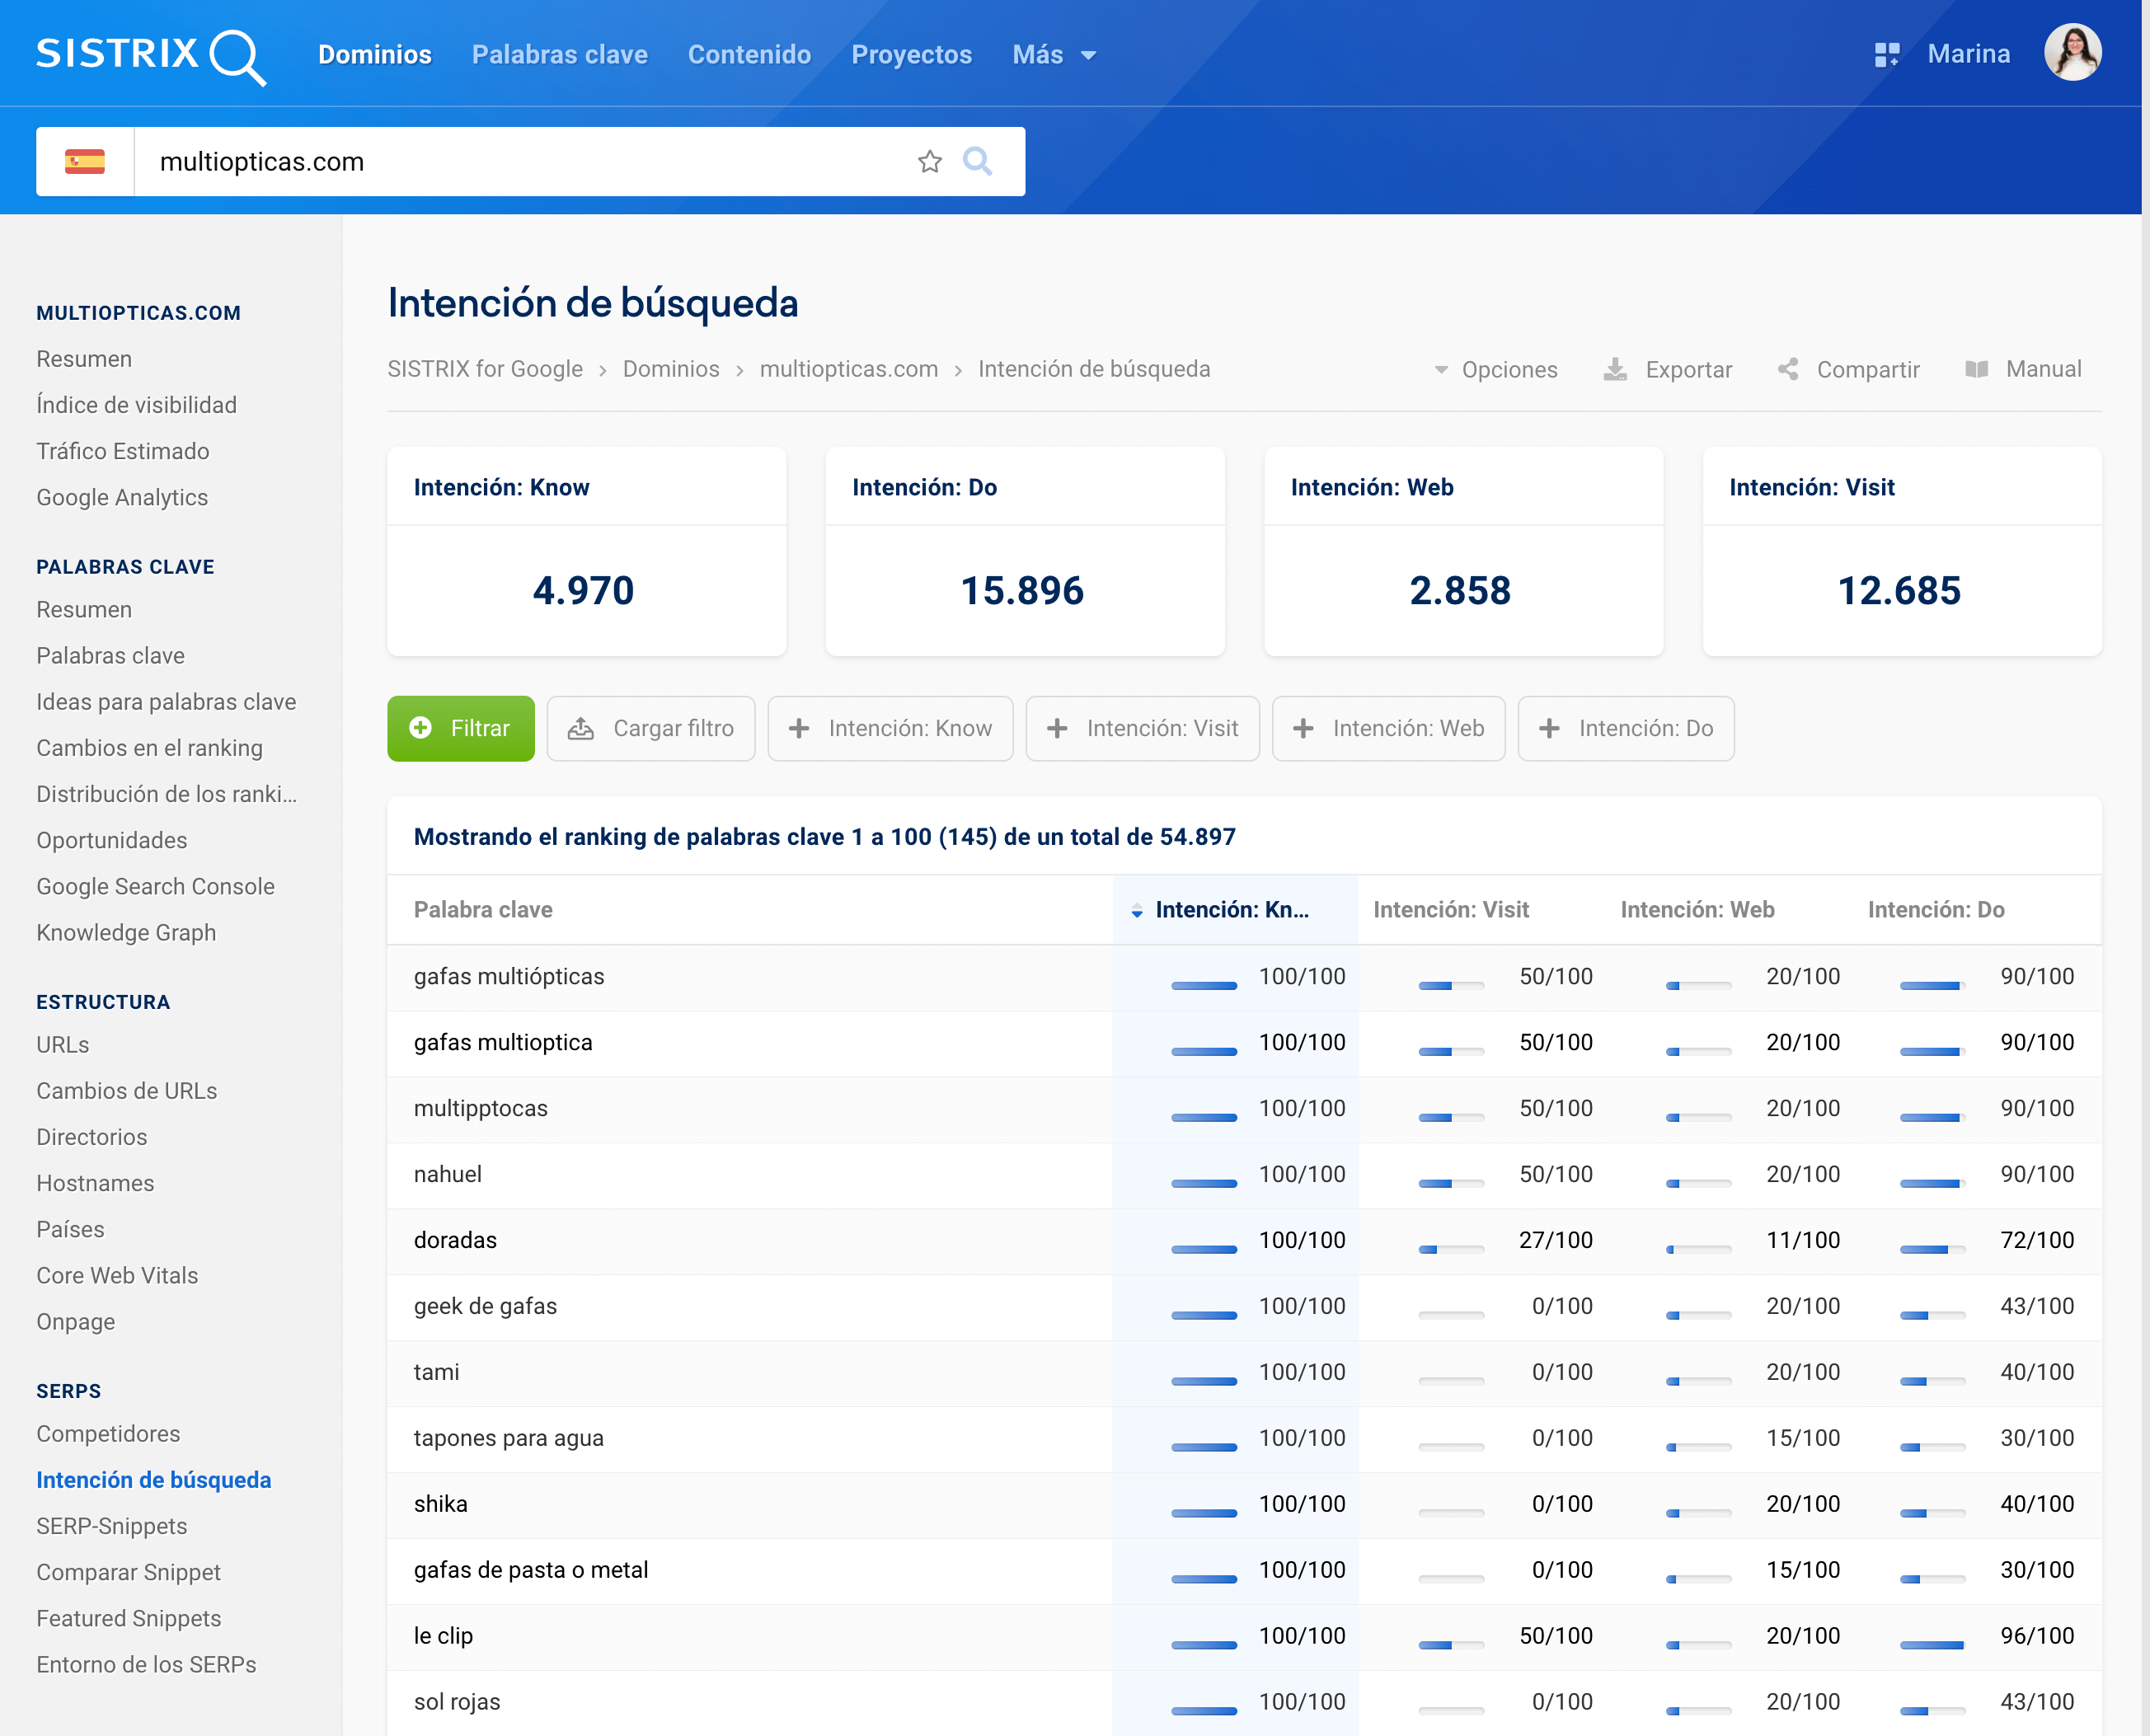
Task: Open Competidores in the sidebar
Action: pos(108,1433)
